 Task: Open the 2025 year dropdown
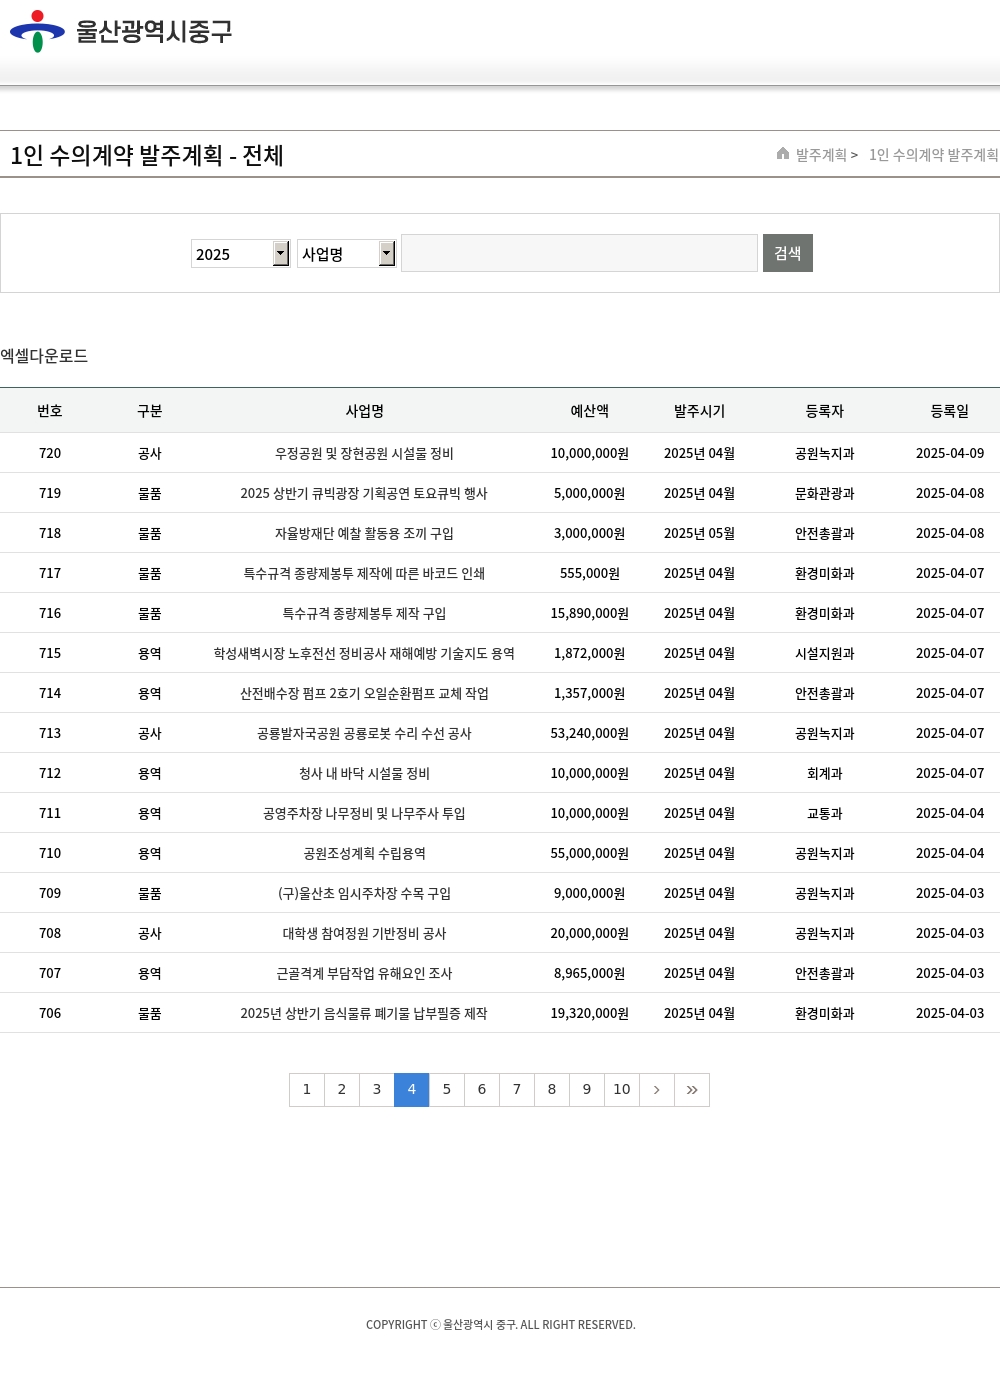pyautogui.click(x=241, y=254)
